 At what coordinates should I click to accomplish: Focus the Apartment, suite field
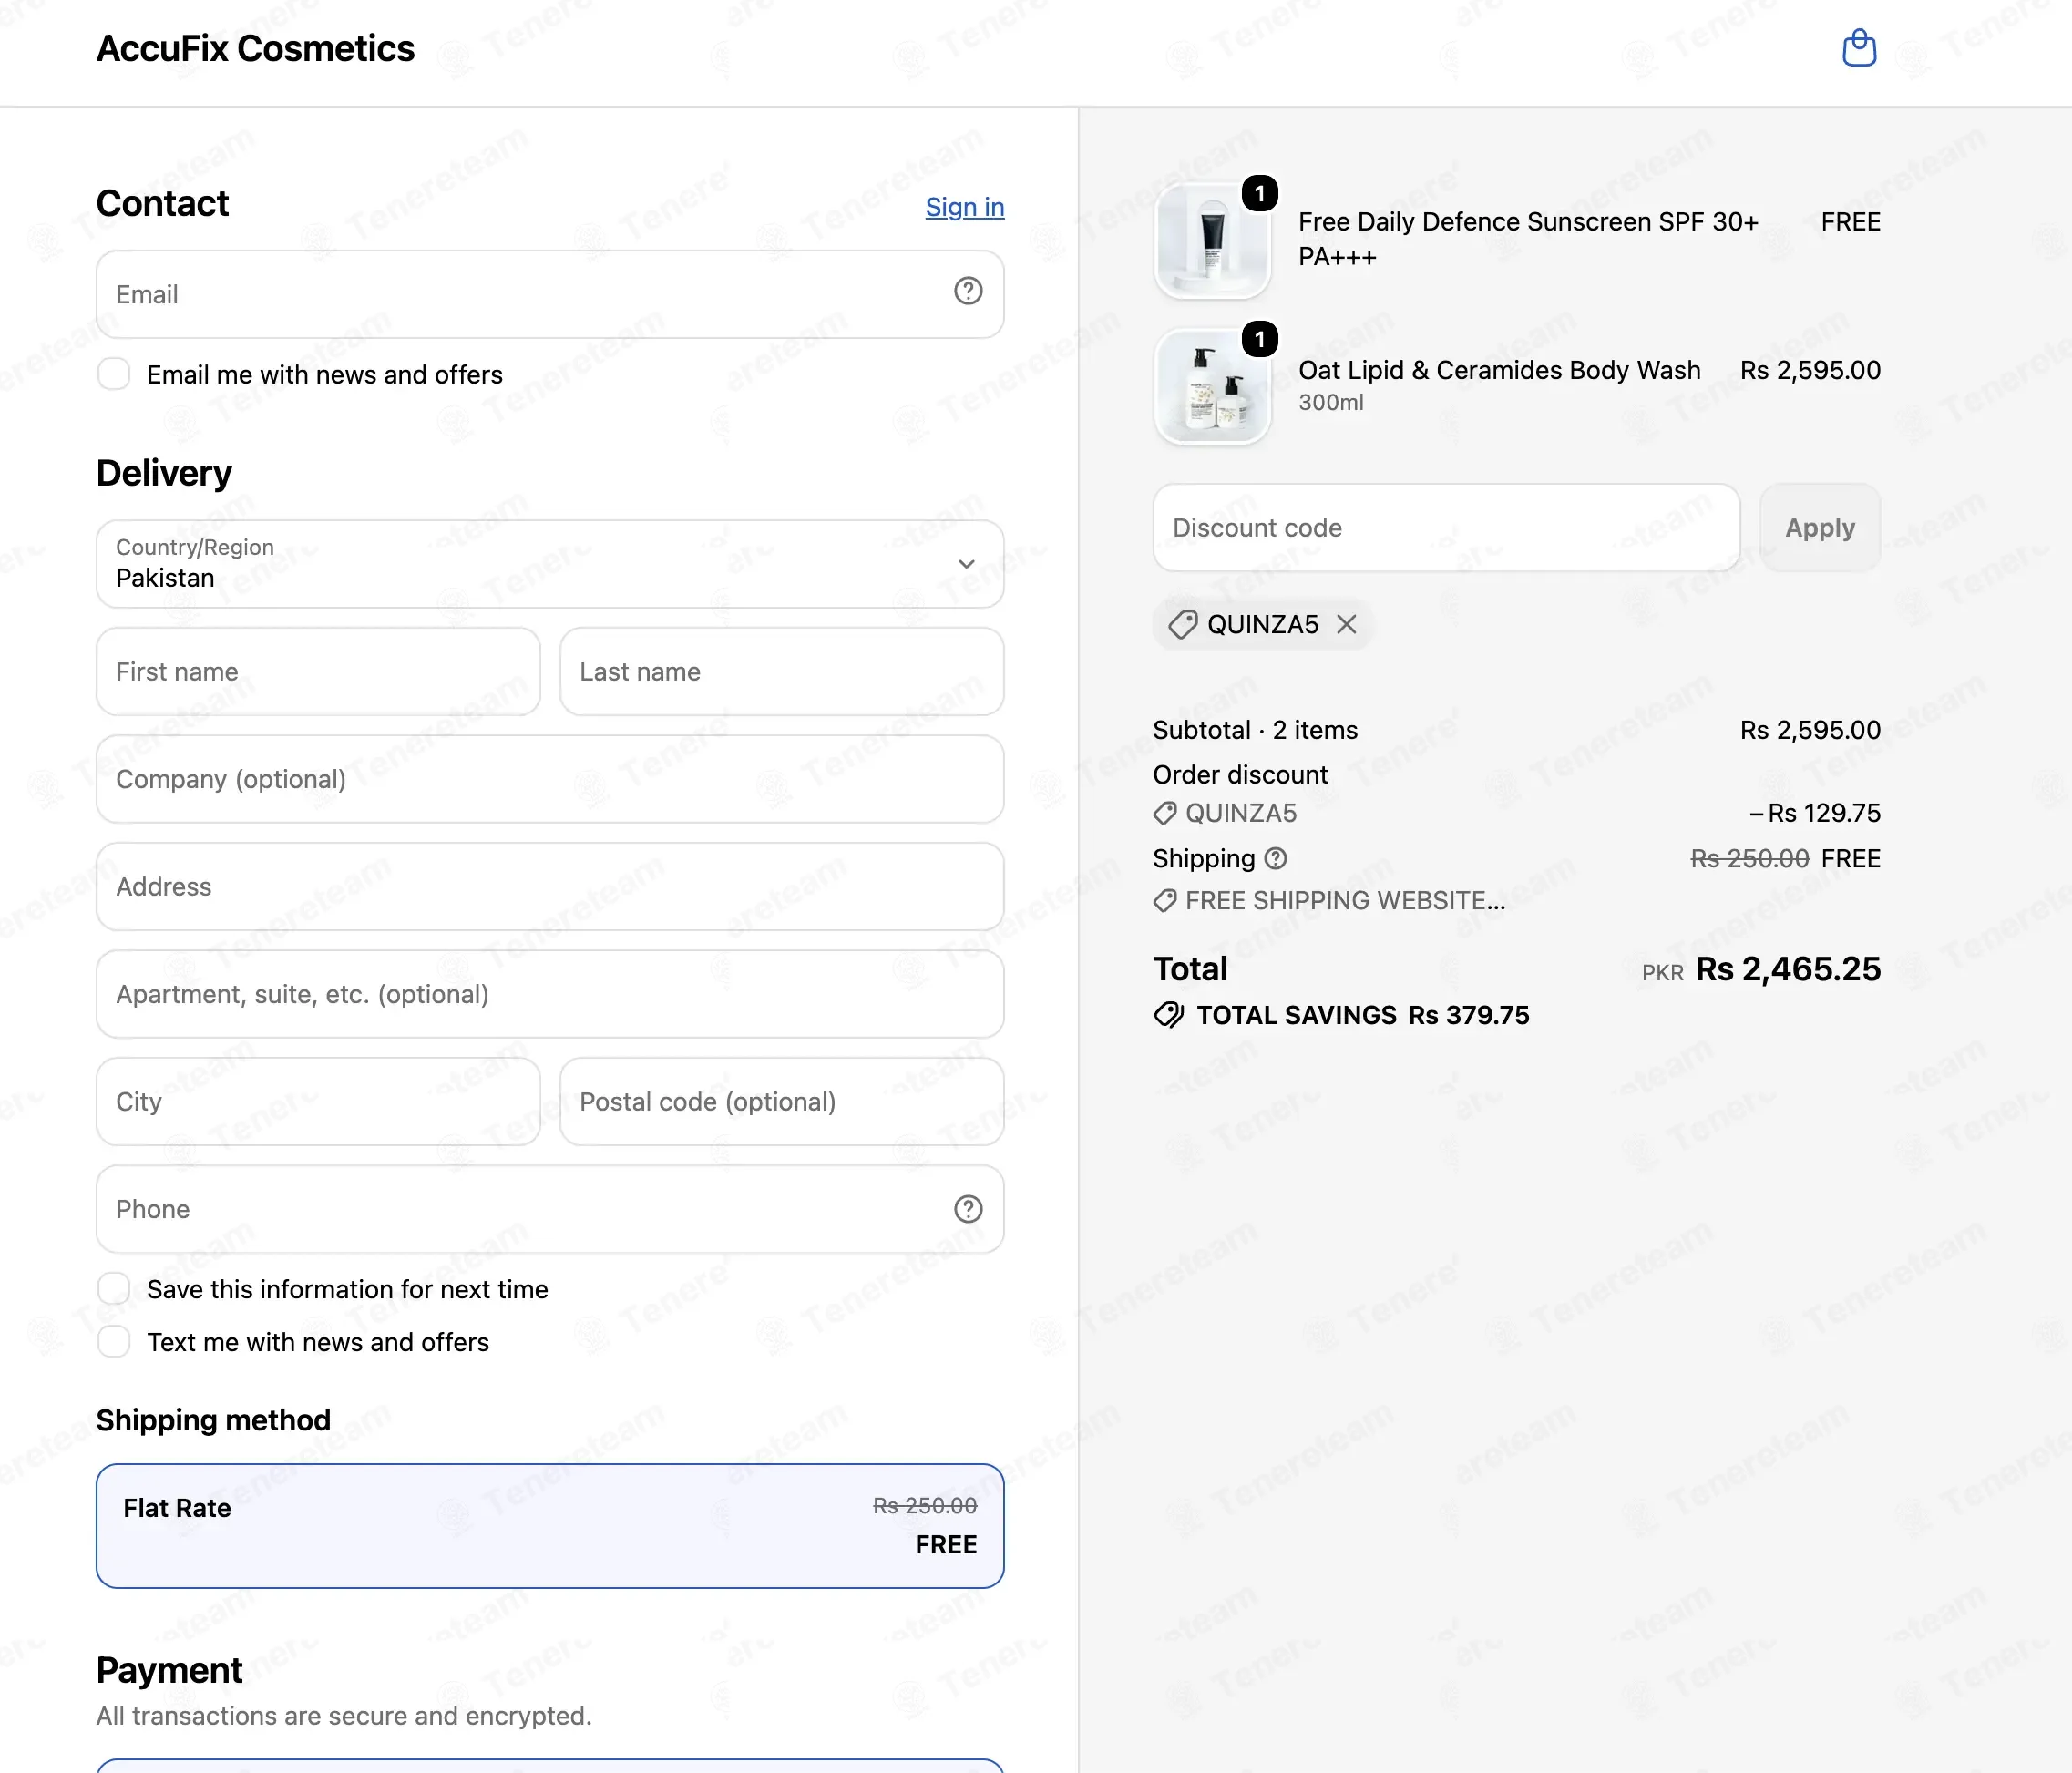550,994
